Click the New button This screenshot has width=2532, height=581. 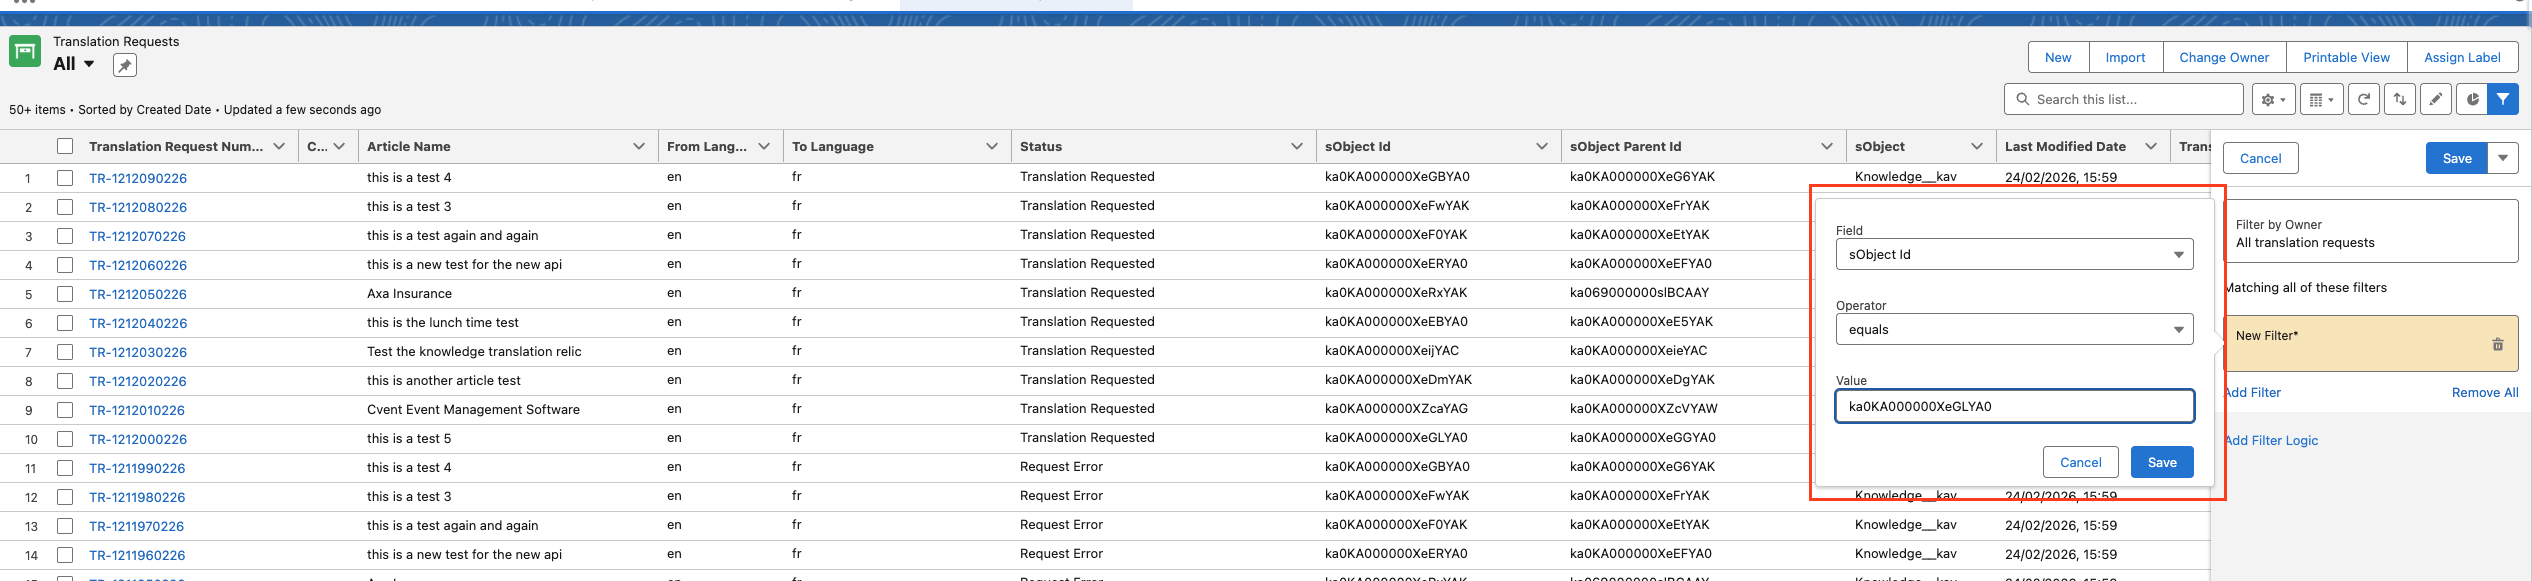2058,57
